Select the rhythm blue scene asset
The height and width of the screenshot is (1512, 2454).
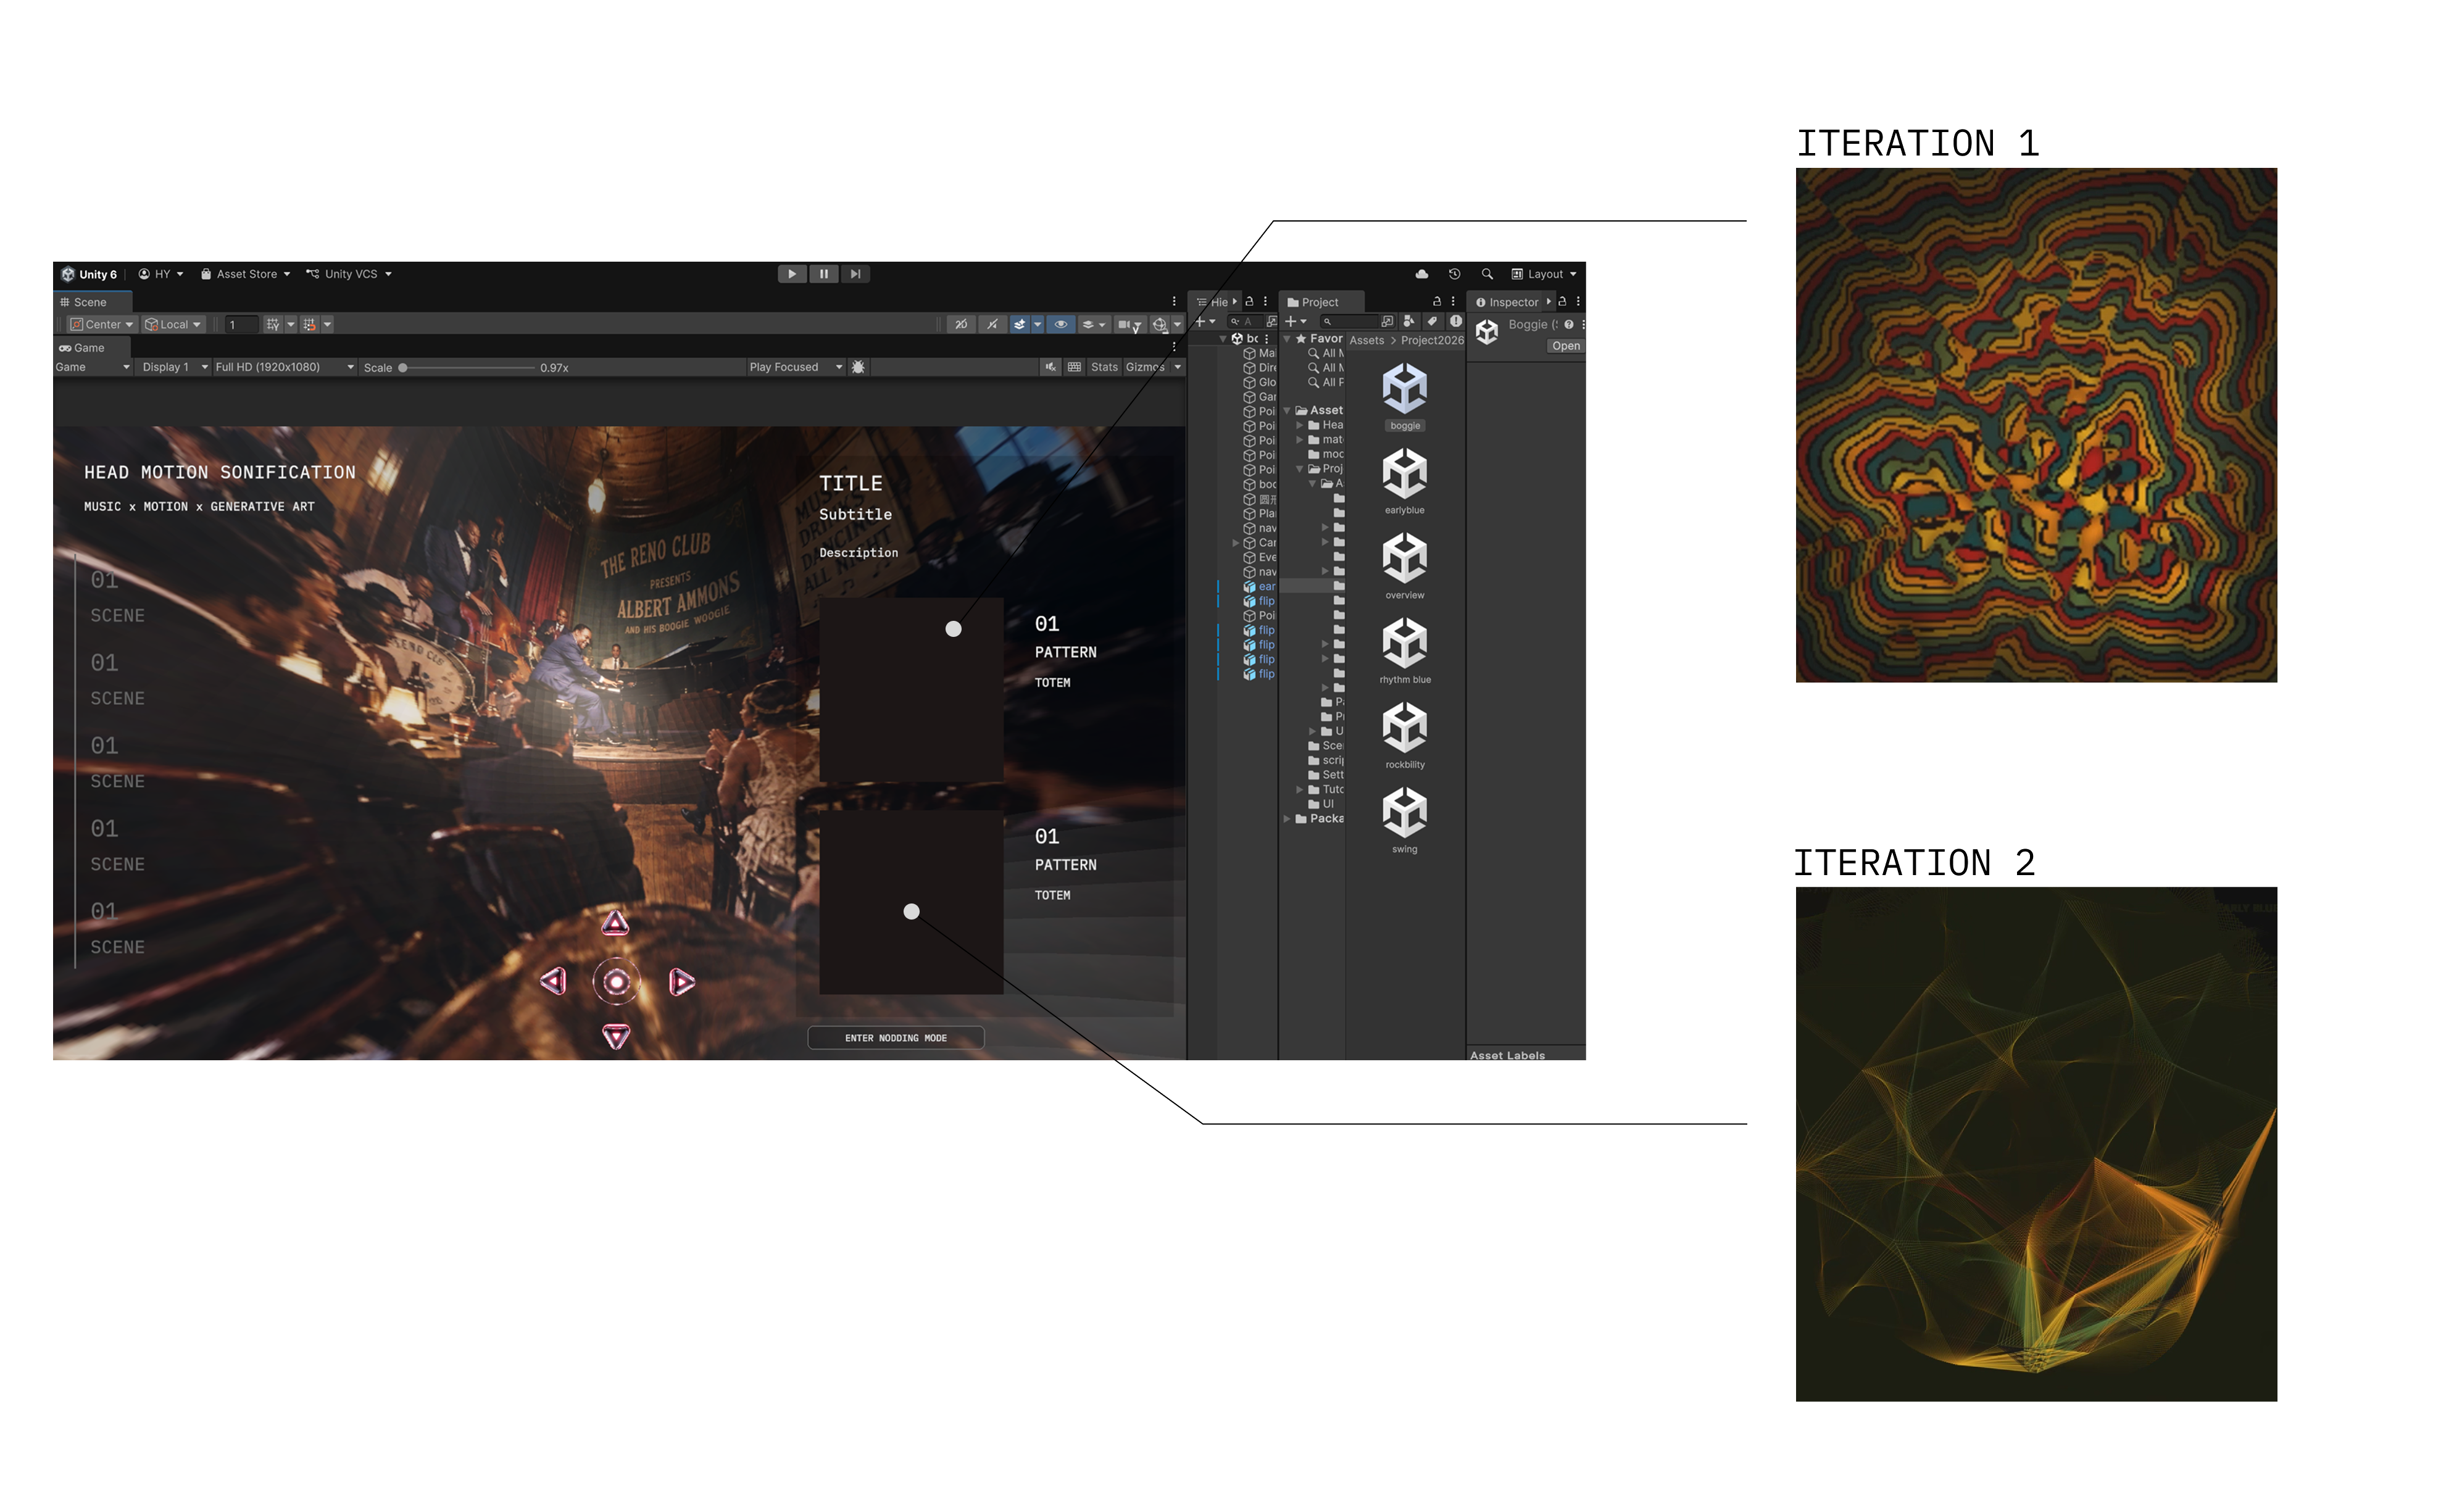pyautogui.click(x=1405, y=651)
